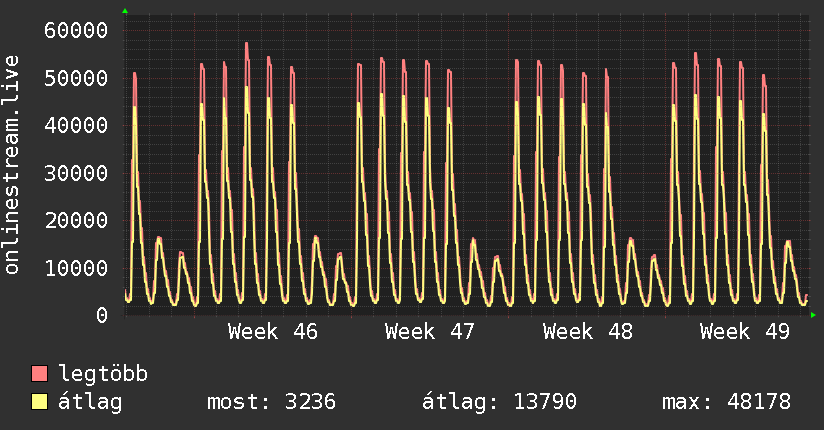824x430 pixels.
Task: Click the 'Week 46' axis label
Action: 273,332
